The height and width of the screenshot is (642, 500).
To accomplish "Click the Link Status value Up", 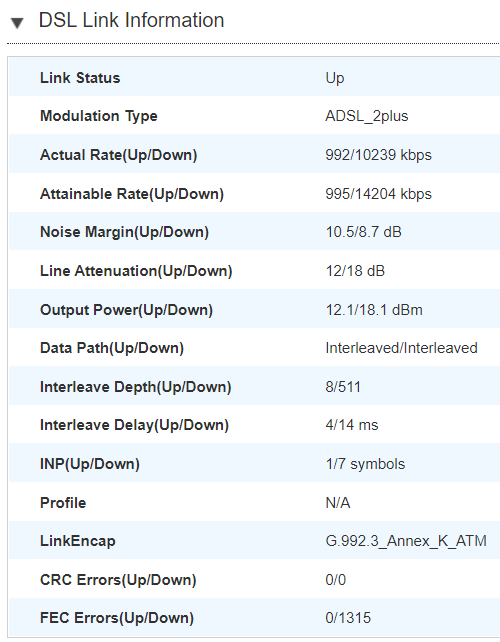I will pyautogui.click(x=335, y=78).
